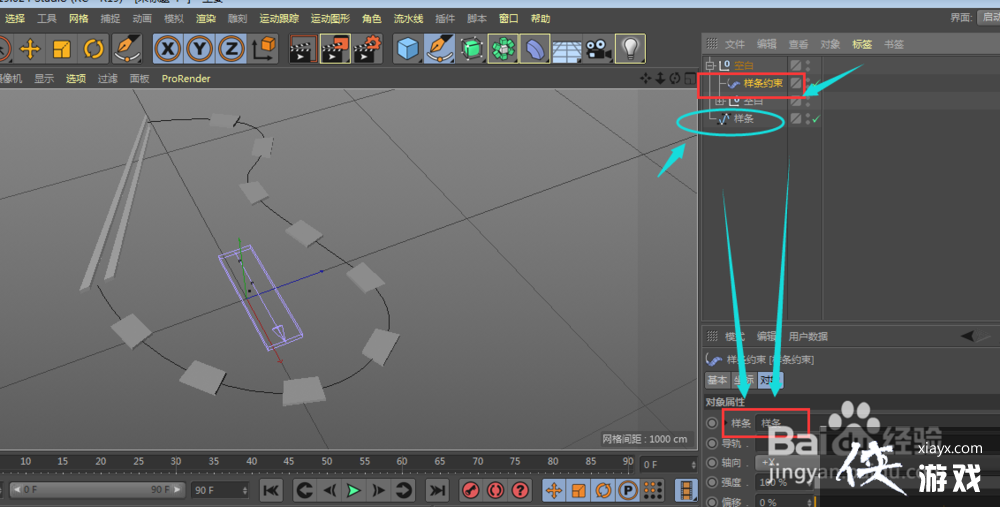This screenshot has width=1000, height=507.
Task: Select the 样条 spline object
Action: pyautogui.click(x=744, y=119)
